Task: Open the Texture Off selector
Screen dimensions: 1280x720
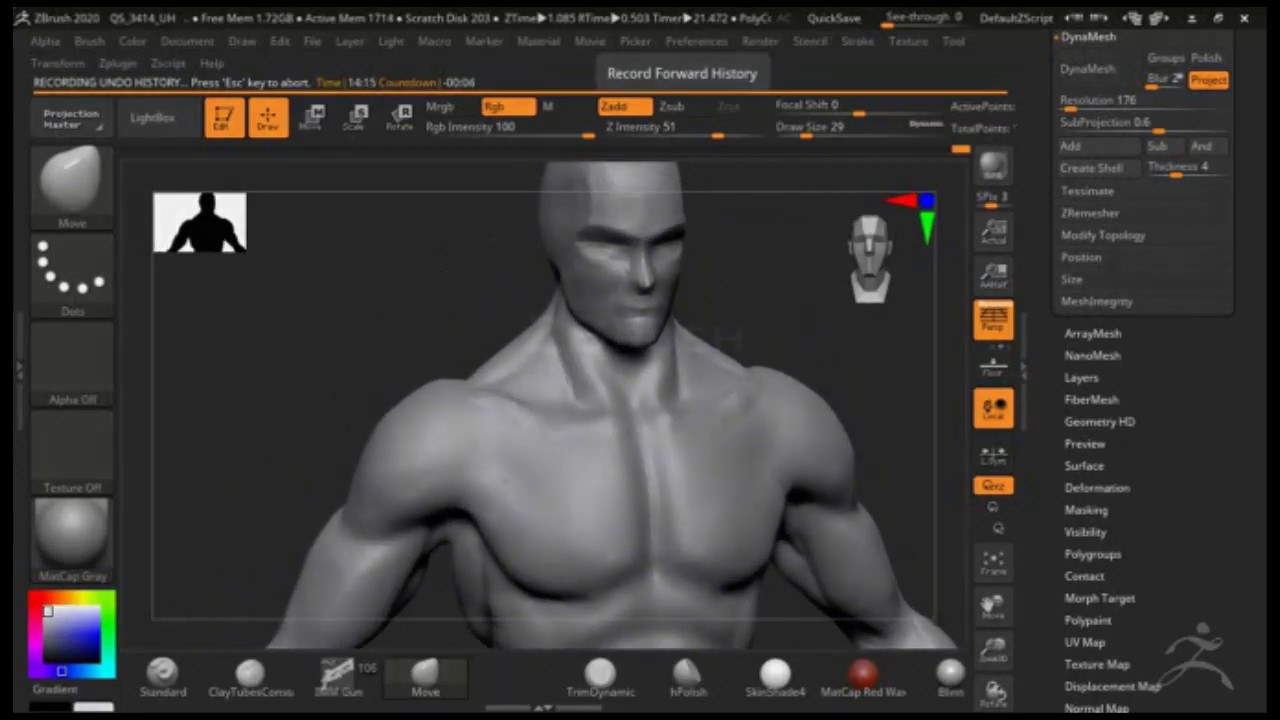Action: 72,452
